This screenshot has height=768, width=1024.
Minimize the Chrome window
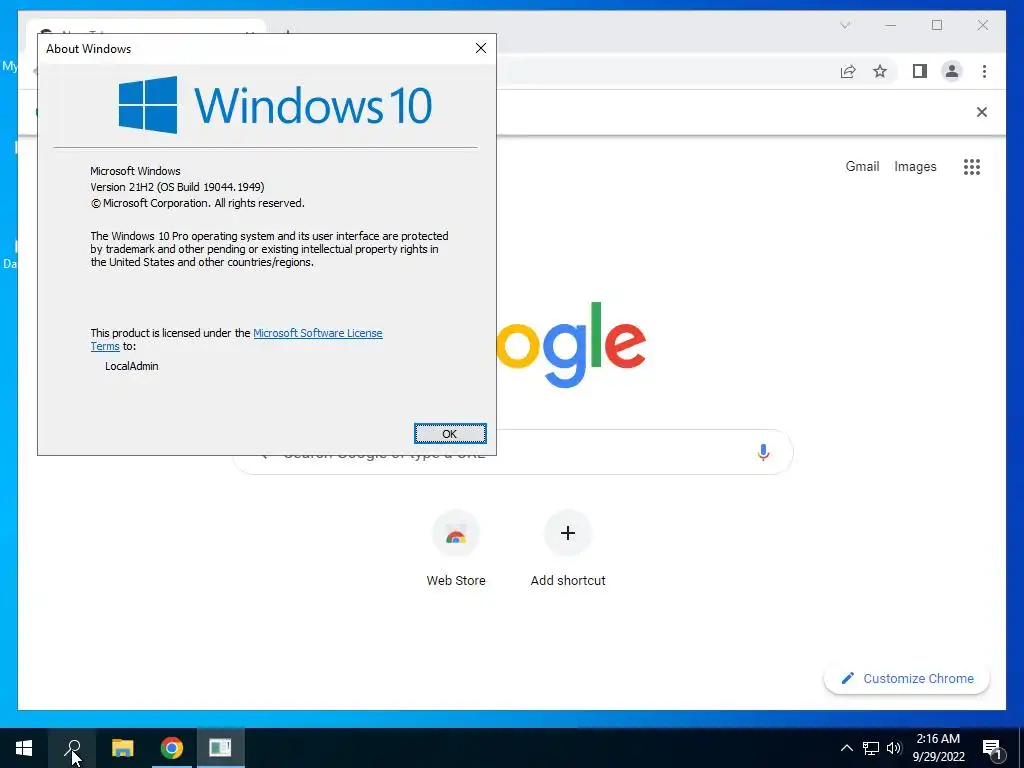(890, 25)
